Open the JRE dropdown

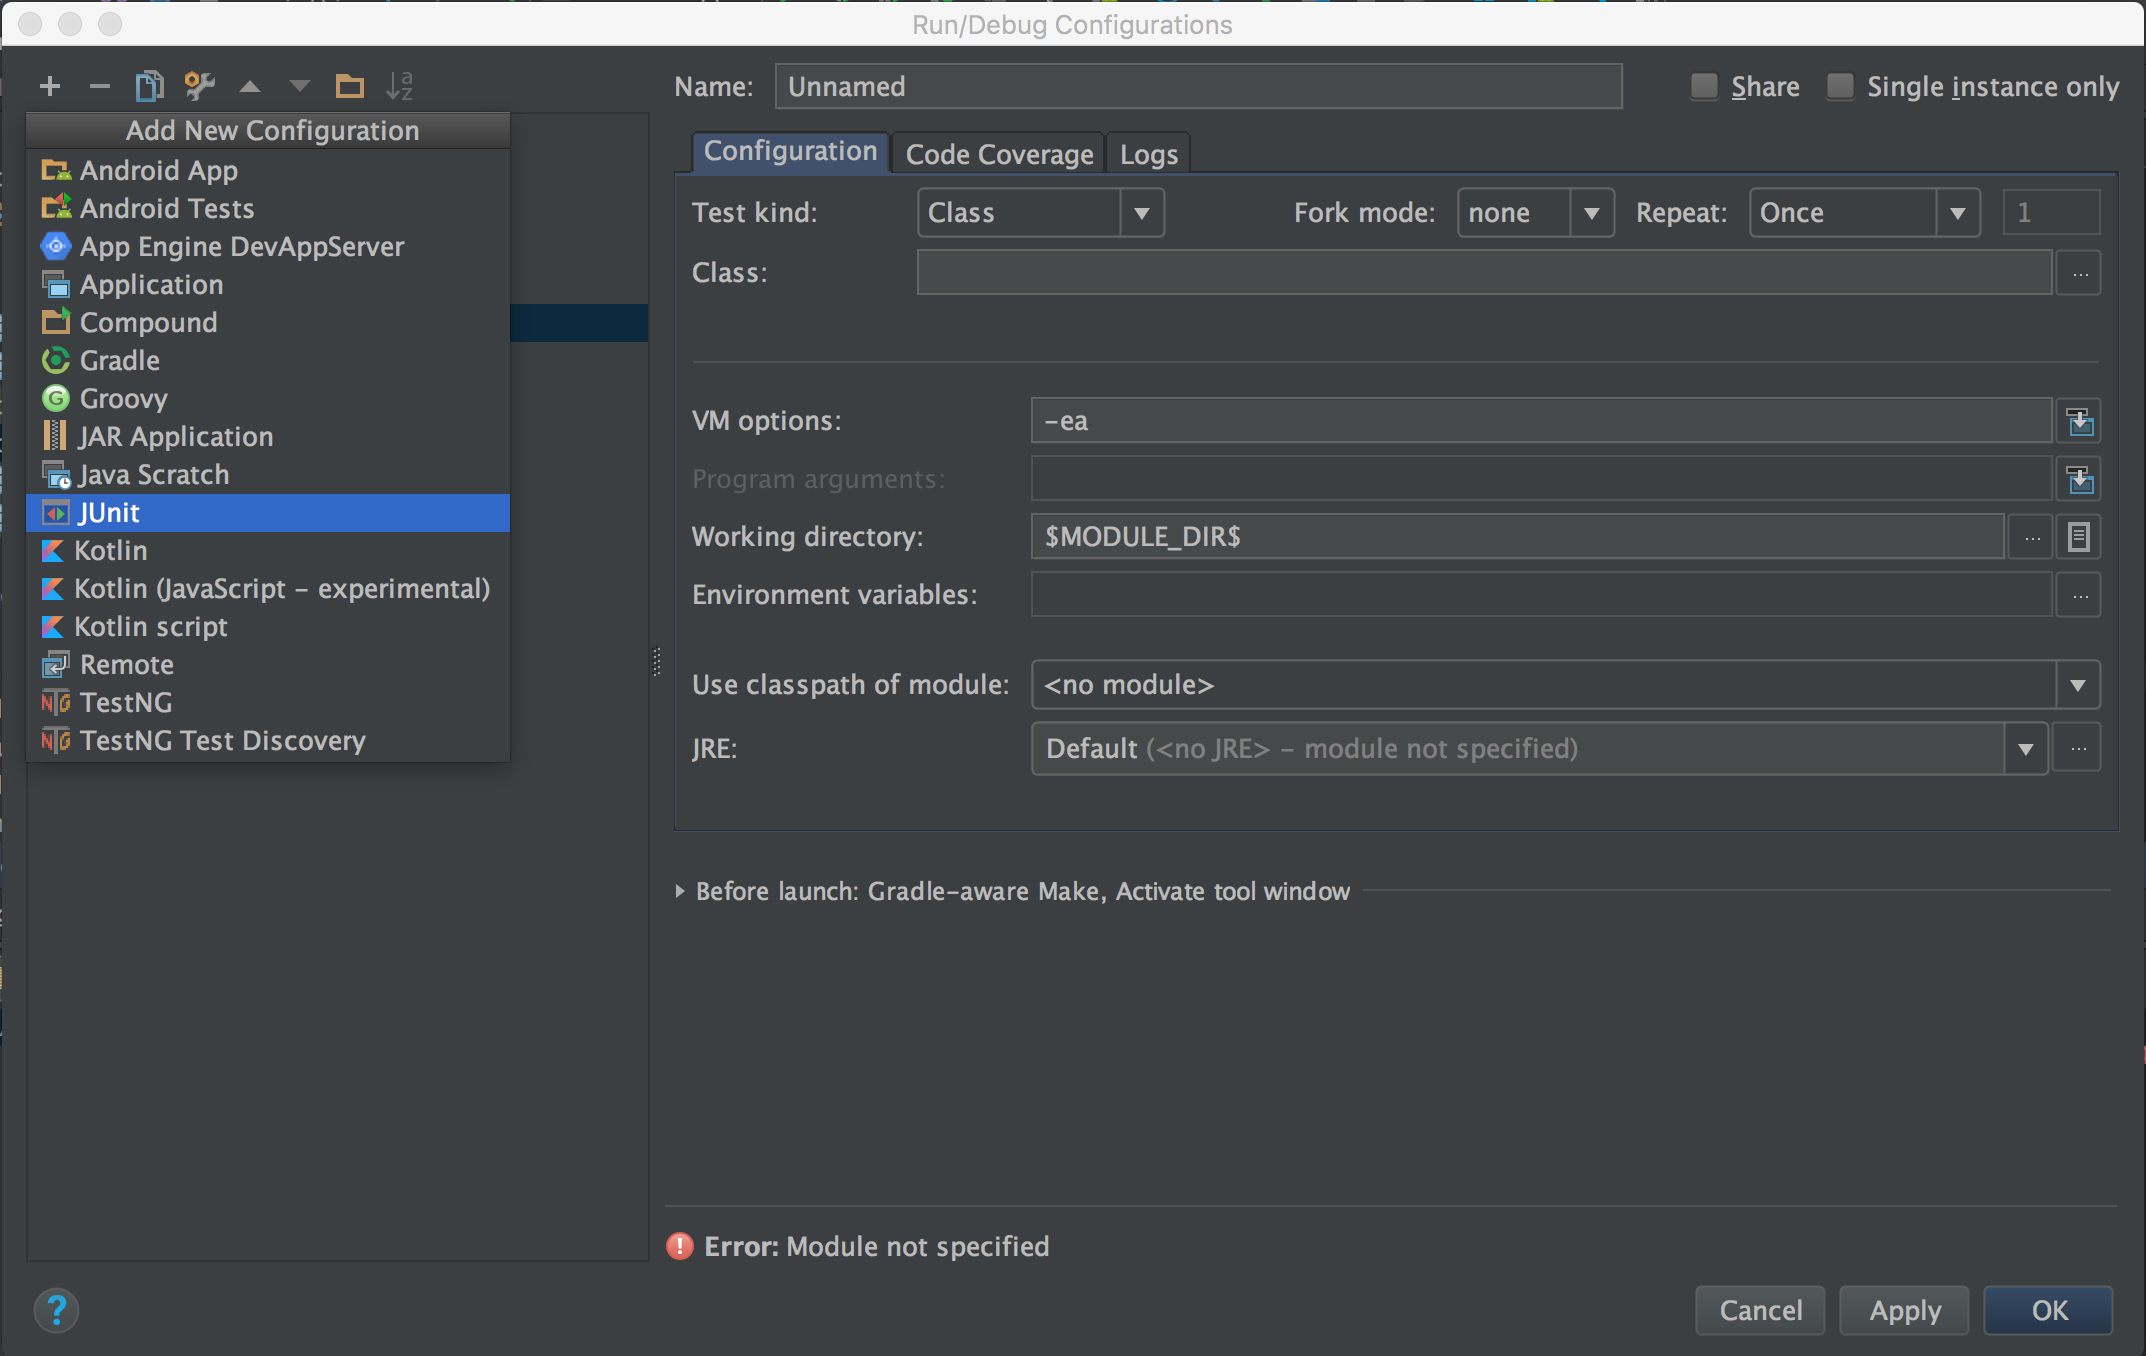click(1540, 748)
